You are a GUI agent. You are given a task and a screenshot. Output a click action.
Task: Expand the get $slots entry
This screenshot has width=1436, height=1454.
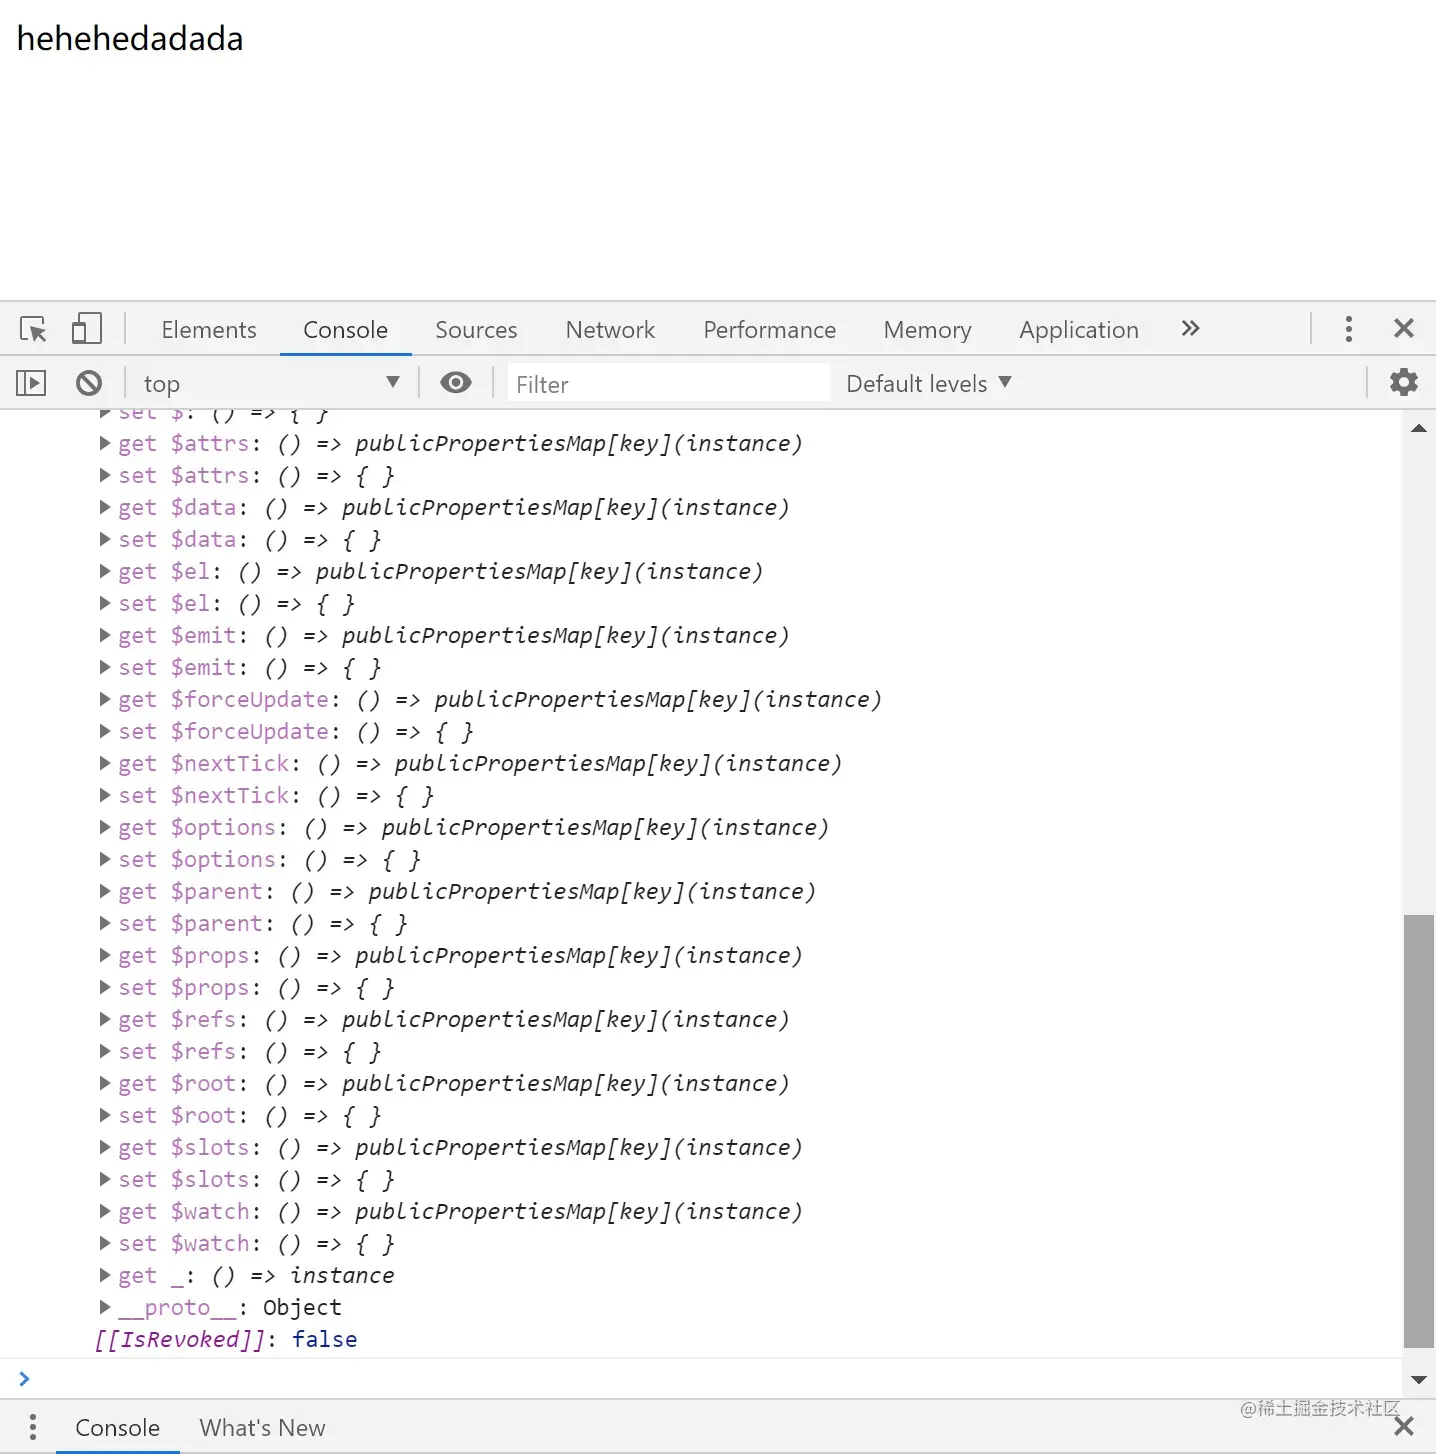tap(105, 1147)
